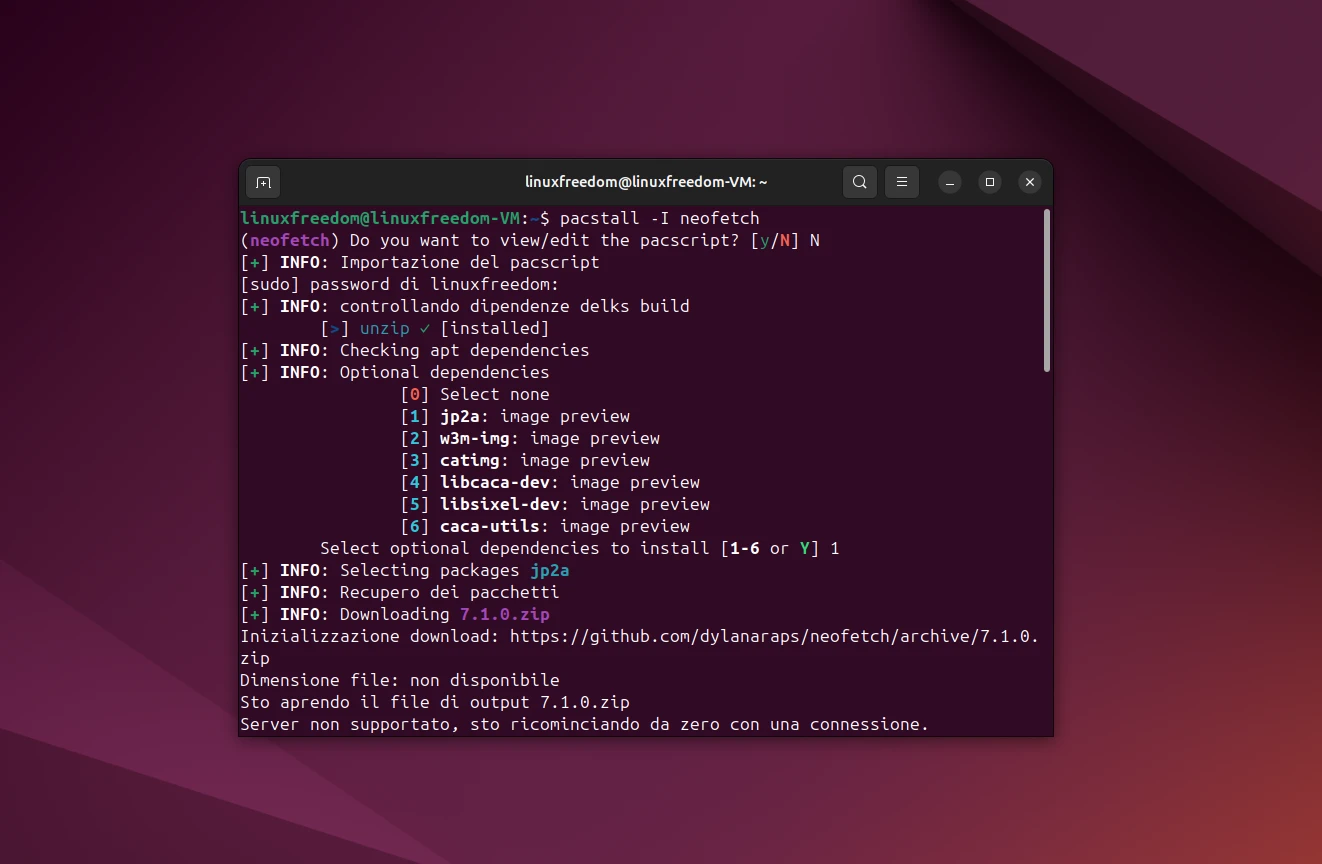Open the terminal hamburger menu
The width and height of the screenshot is (1322, 864).
[x=901, y=182]
